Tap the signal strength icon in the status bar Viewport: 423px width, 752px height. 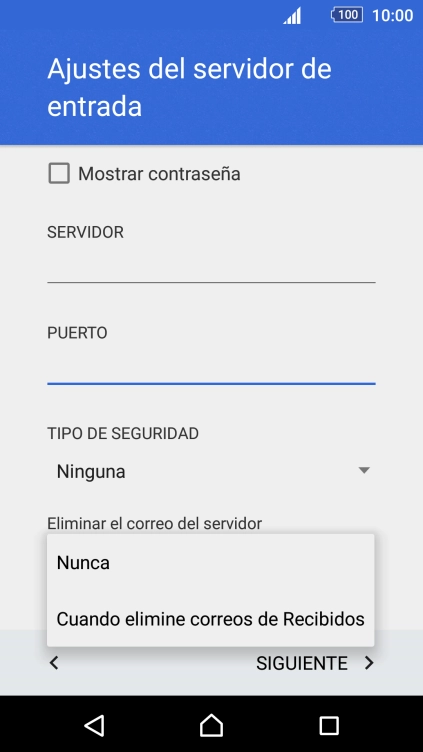coord(292,15)
